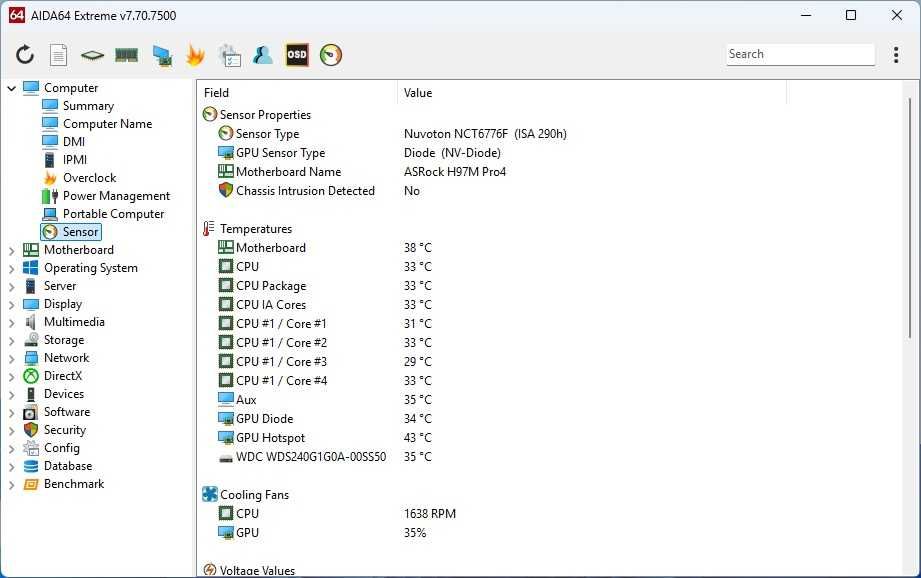Click the AIDA64 app logo icon

[x=17, y=15]
